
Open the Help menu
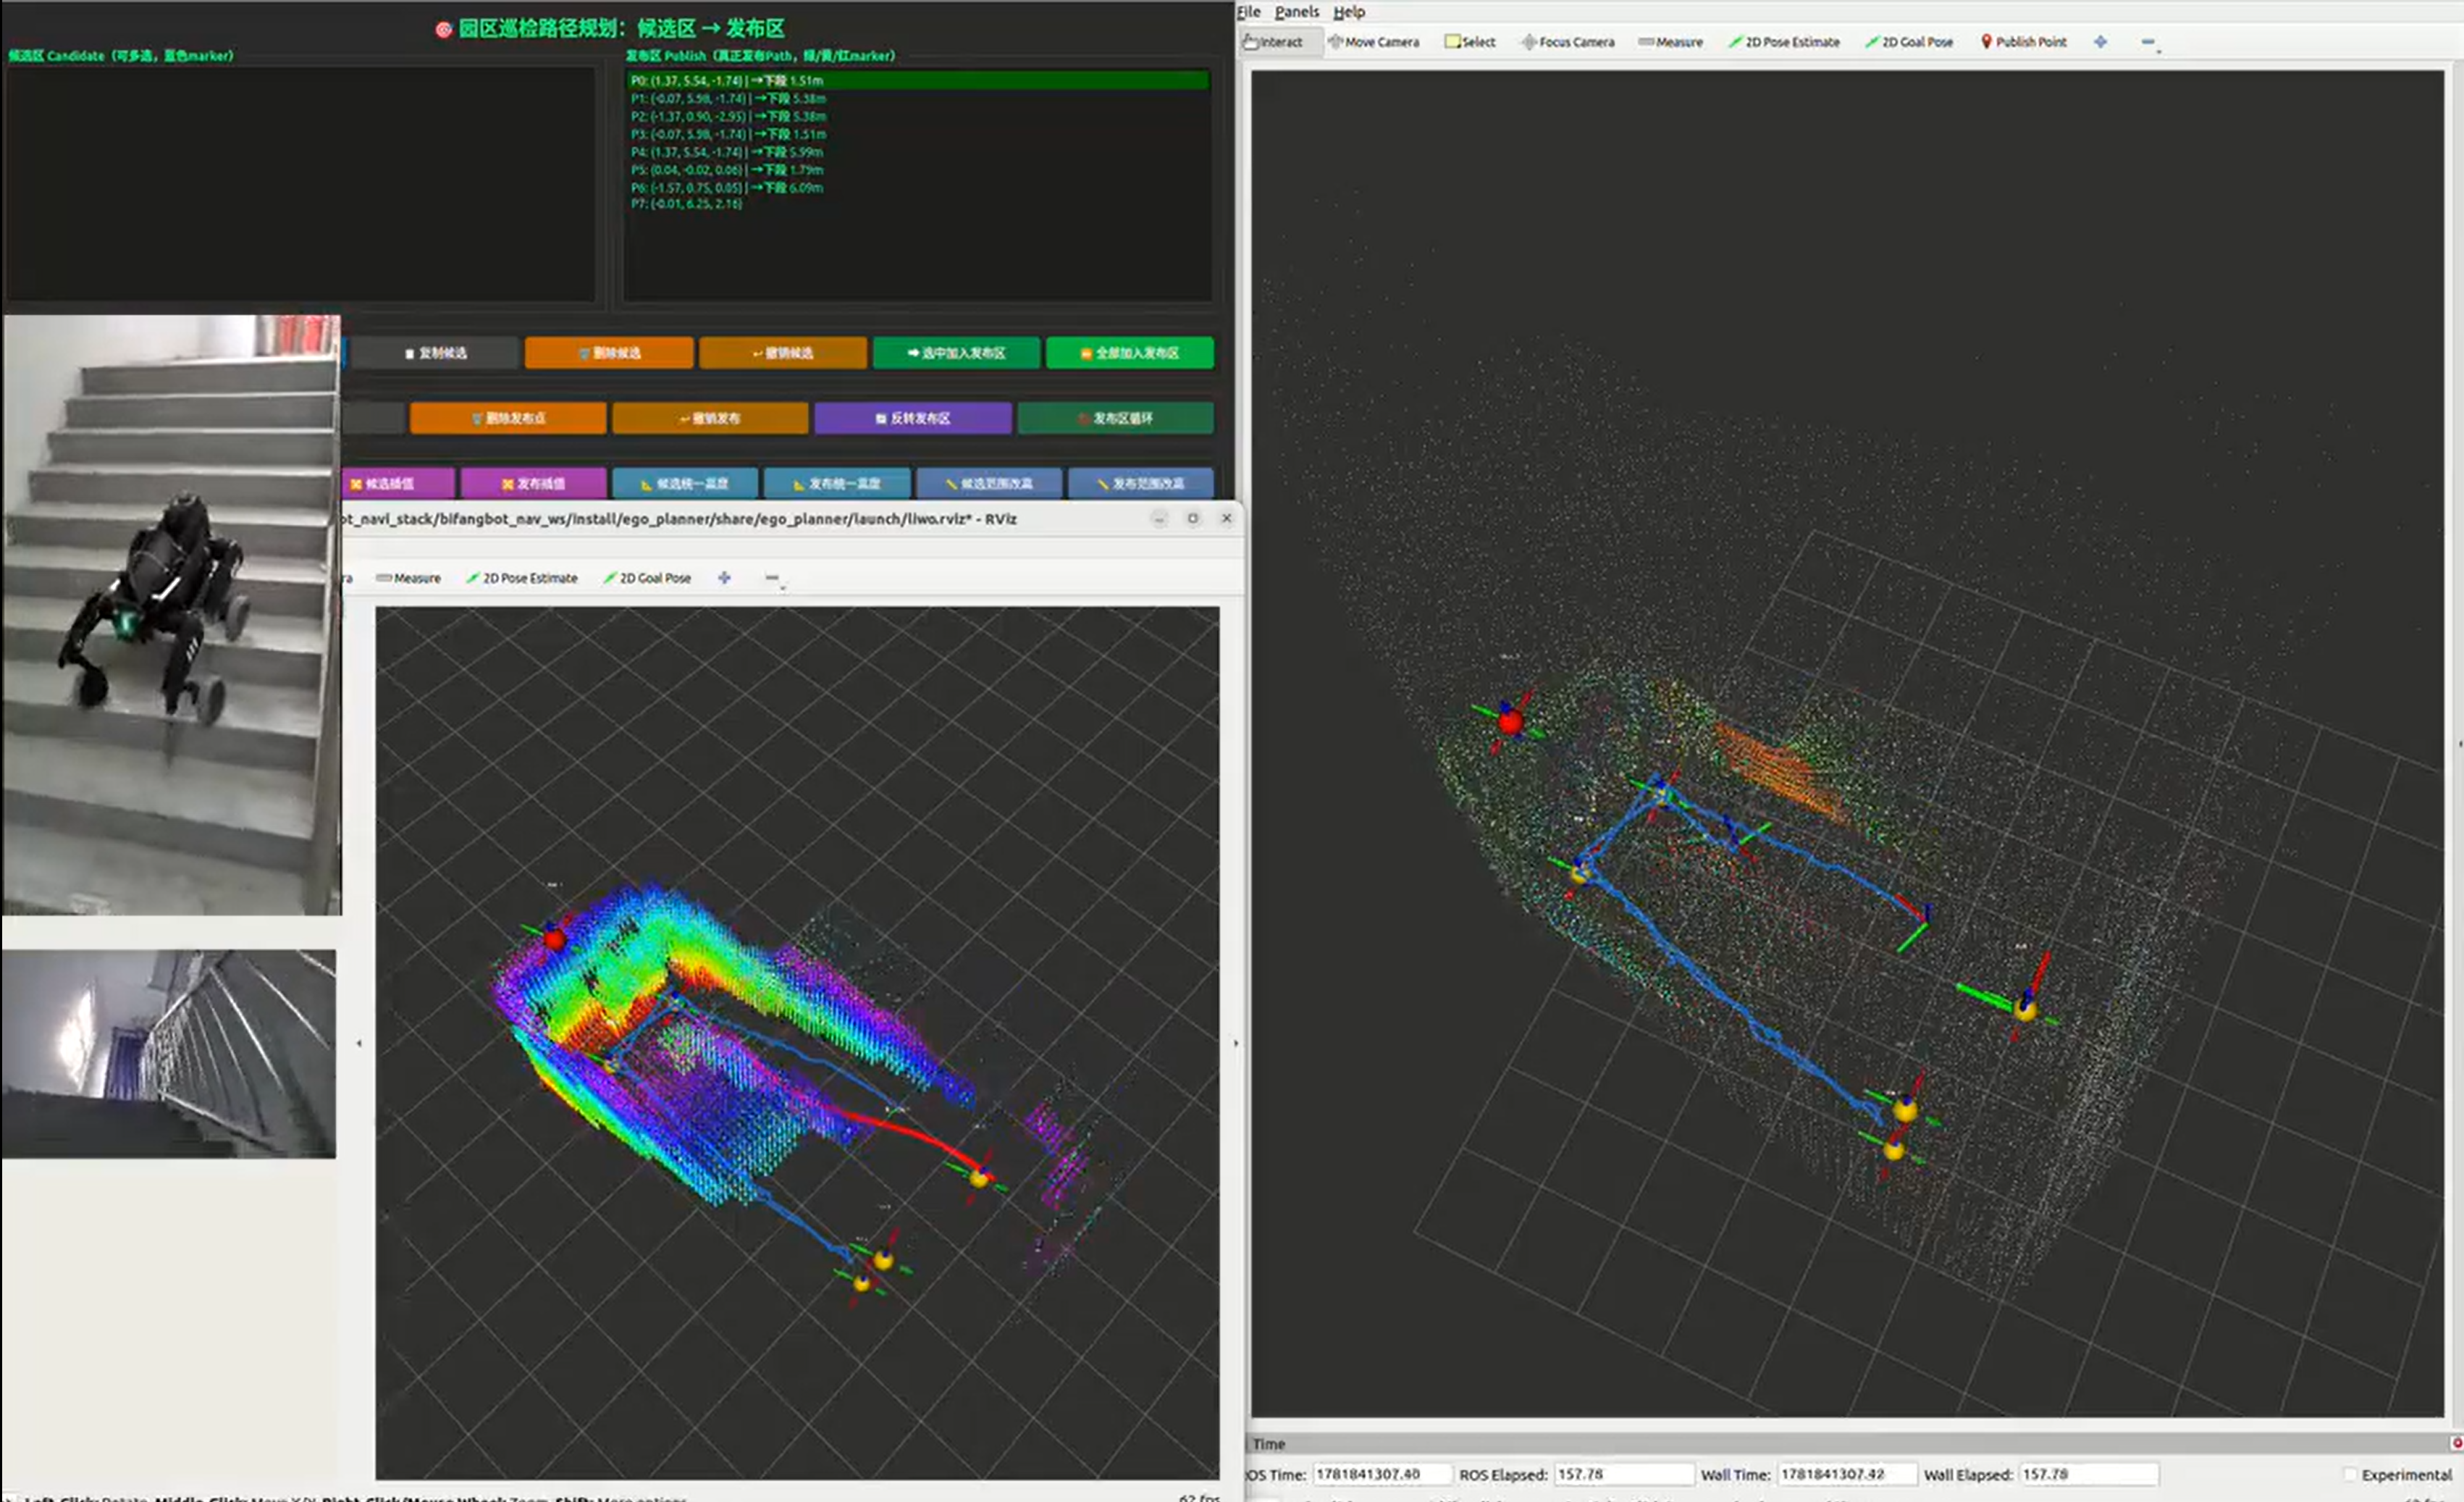(1348, 12)
